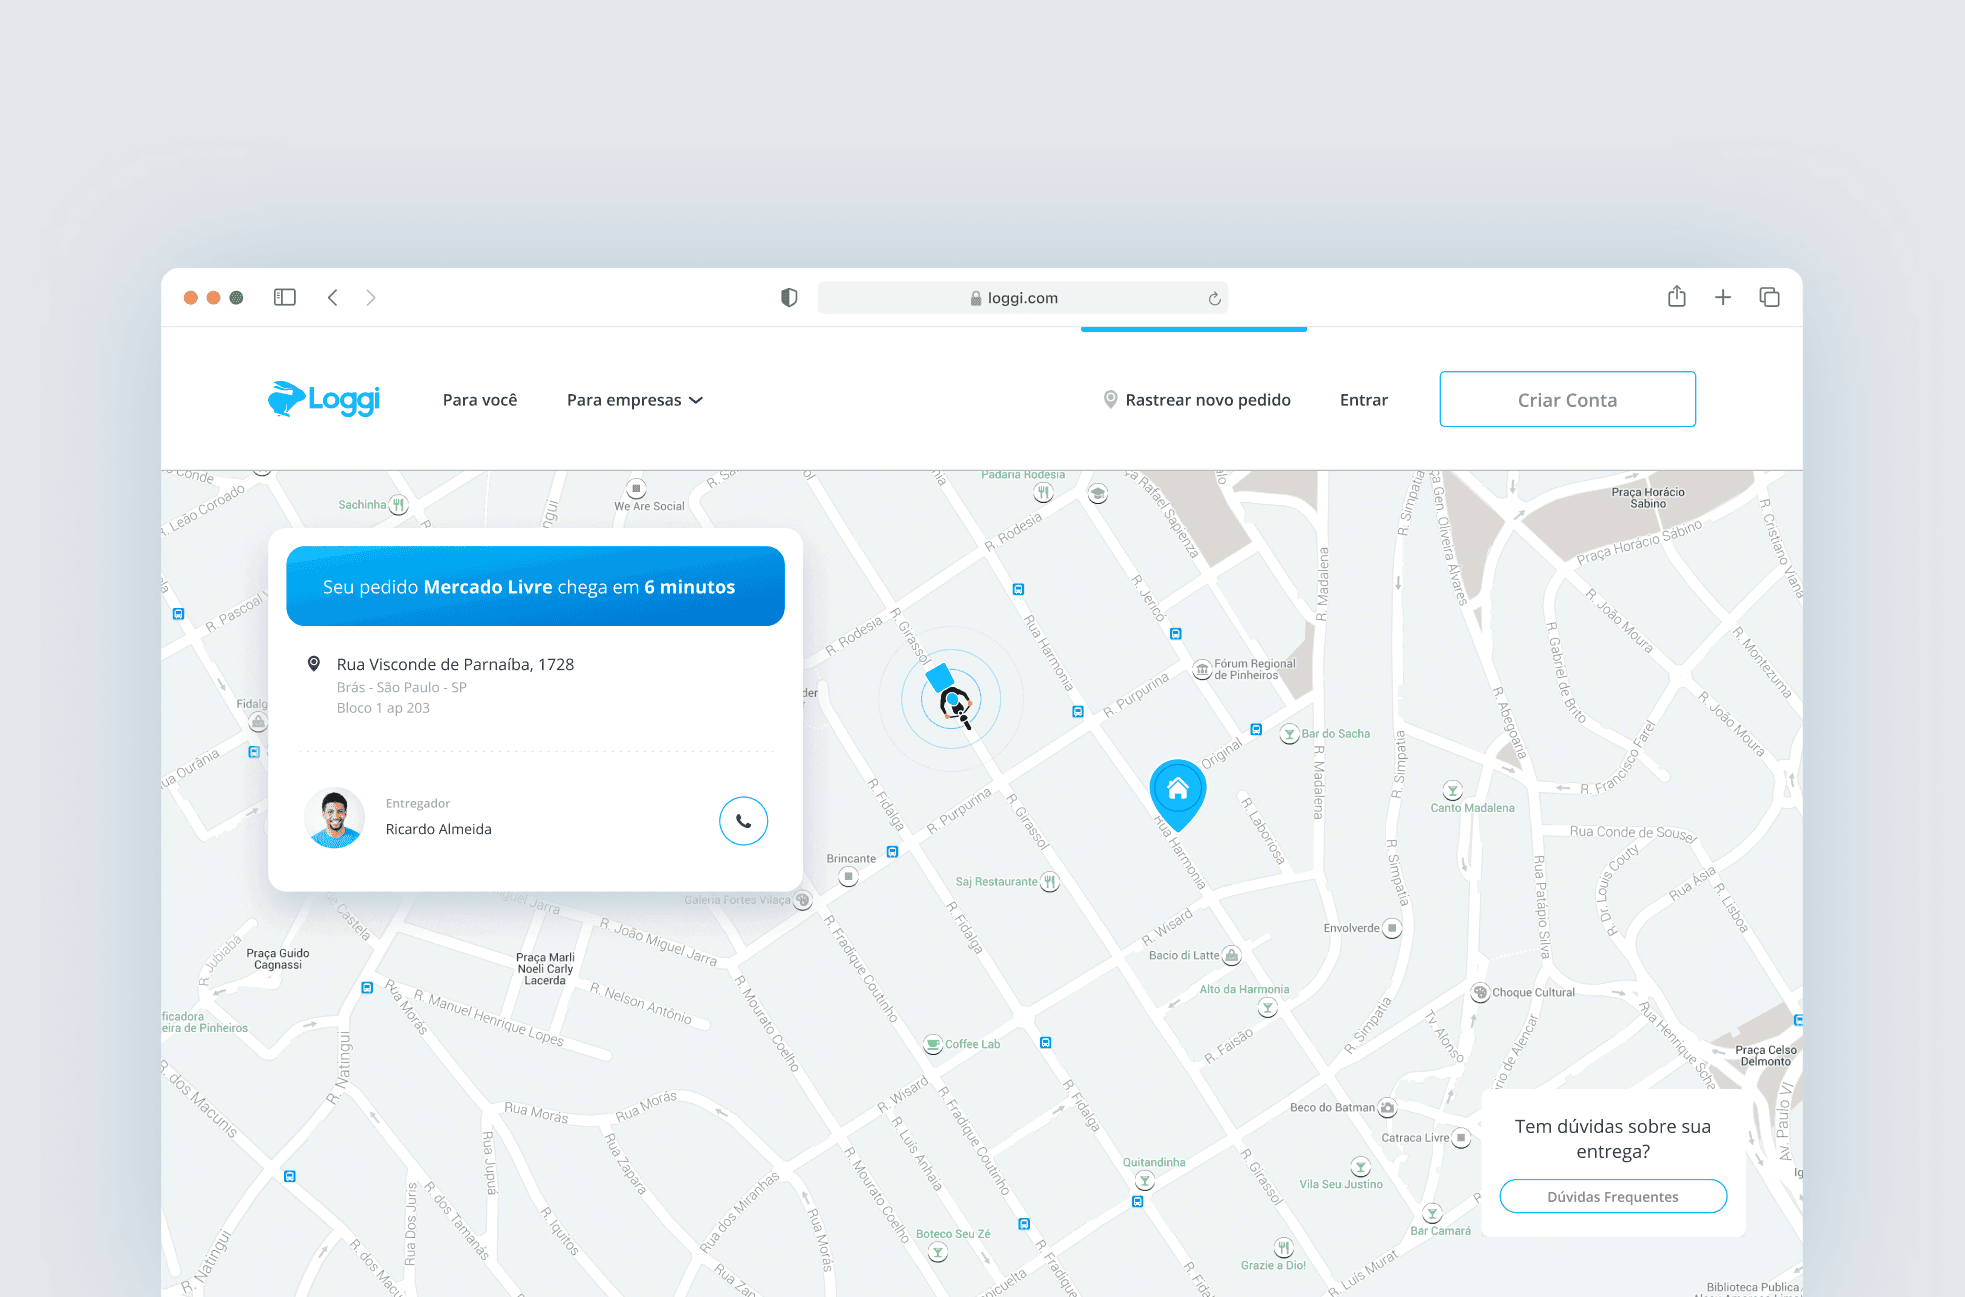Click the Praça Guido Cagnassi label
1965x1297 pixels.
point(278,959)
